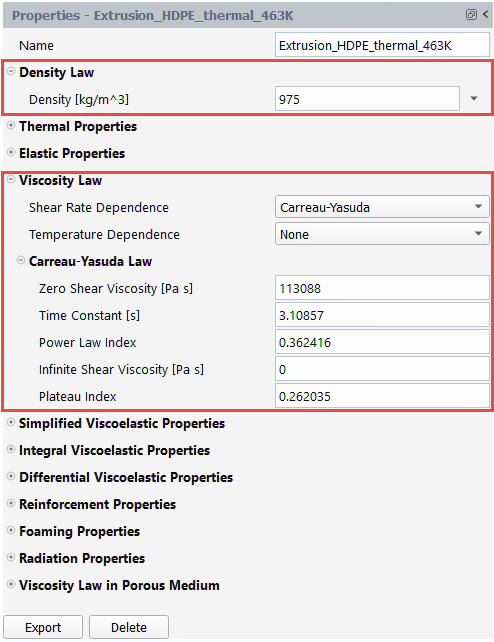Click the Power Law Index value field
The height and width of the screenshot is (642, 494).
pyautogui.click(x=382, y=342)
